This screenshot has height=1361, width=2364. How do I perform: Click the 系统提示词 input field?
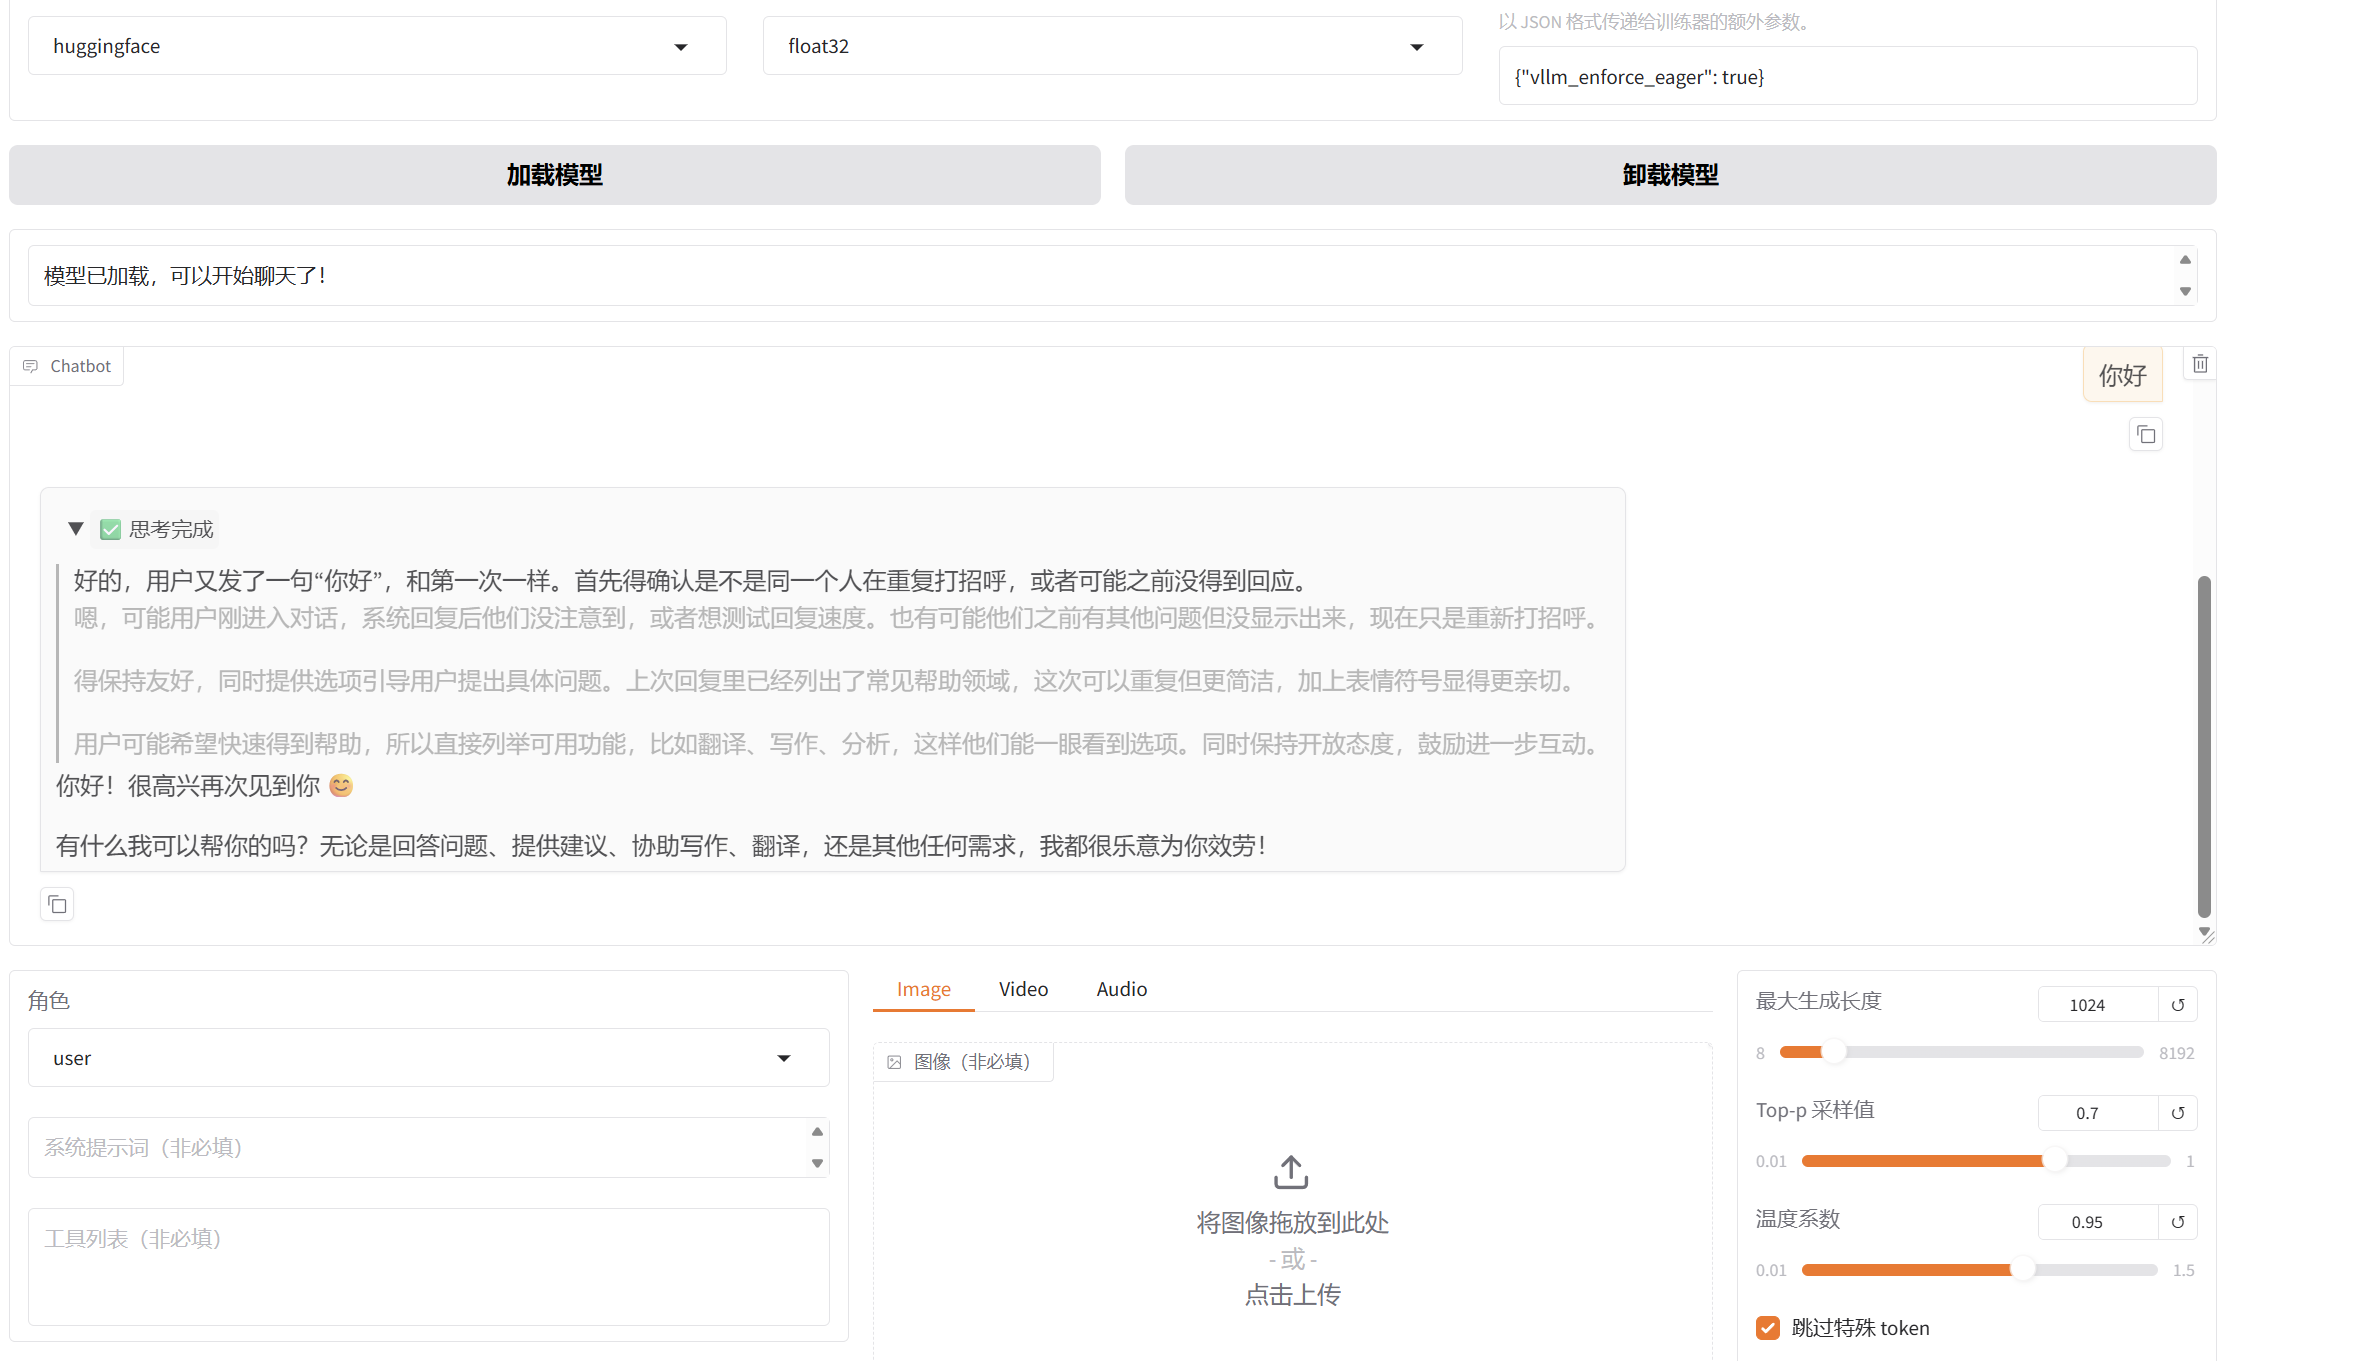click(x=420, y=1147)
